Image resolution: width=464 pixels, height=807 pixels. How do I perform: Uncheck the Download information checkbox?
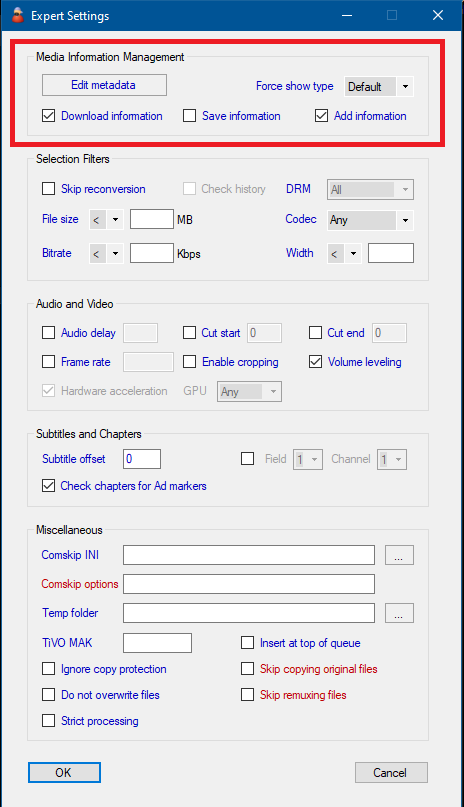pos(48,116)
